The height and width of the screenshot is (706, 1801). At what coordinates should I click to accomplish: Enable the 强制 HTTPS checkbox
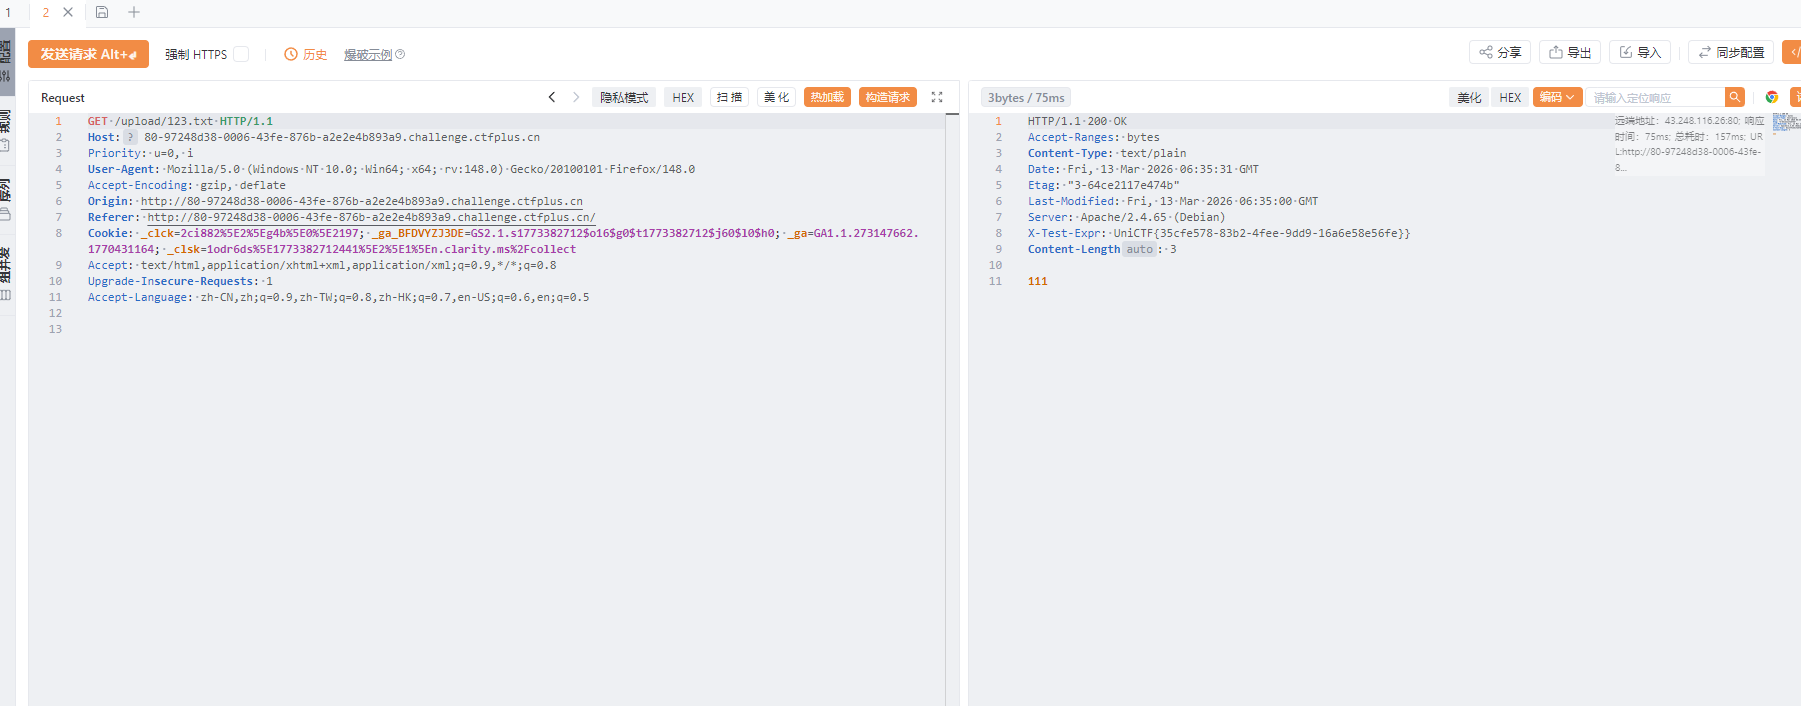[241, 54]
